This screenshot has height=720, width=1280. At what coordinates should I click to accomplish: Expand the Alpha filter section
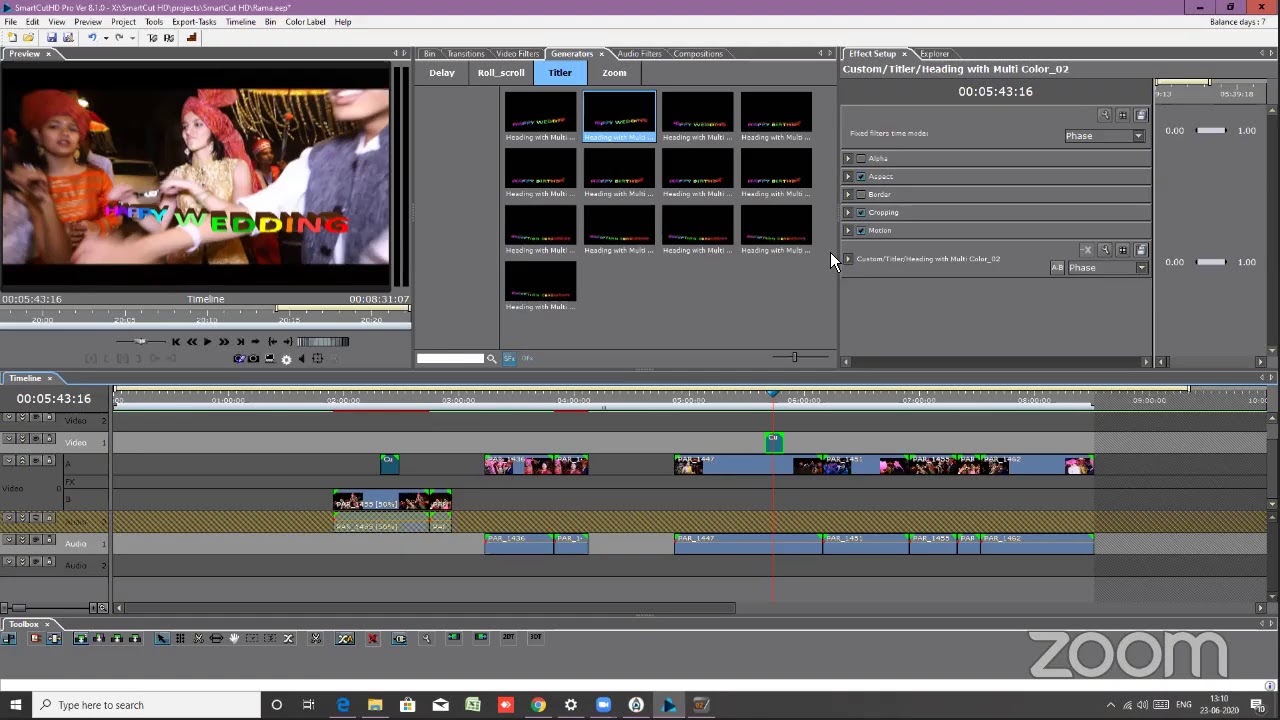(848, 159)
